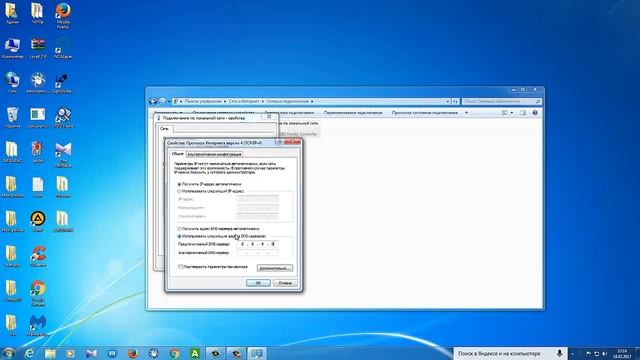Select obtain IP address automatically
The width and height of the screenshot is (640, 360).
pos(179,184)
